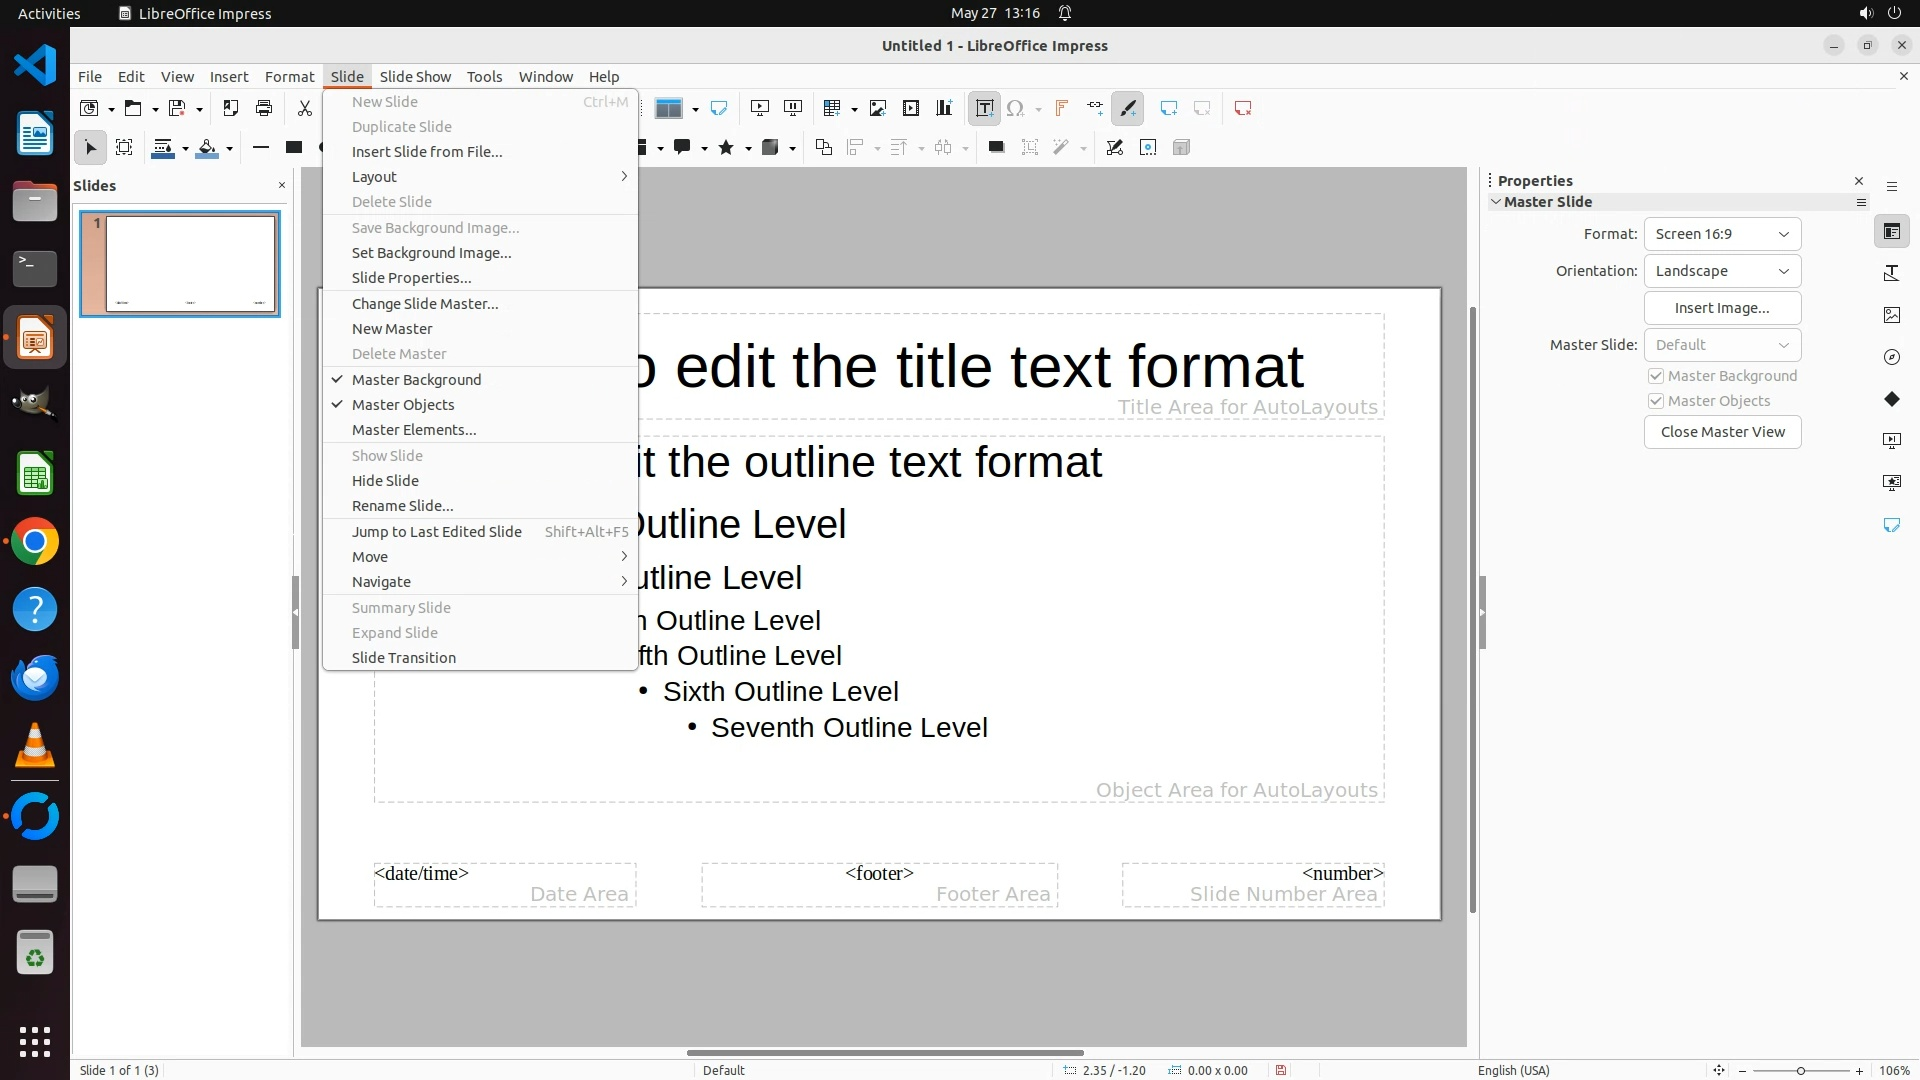Open the Orientation dropdown showing Landscape
This screenshot has width=1920, height=1080.
(x=1722, y=271)
